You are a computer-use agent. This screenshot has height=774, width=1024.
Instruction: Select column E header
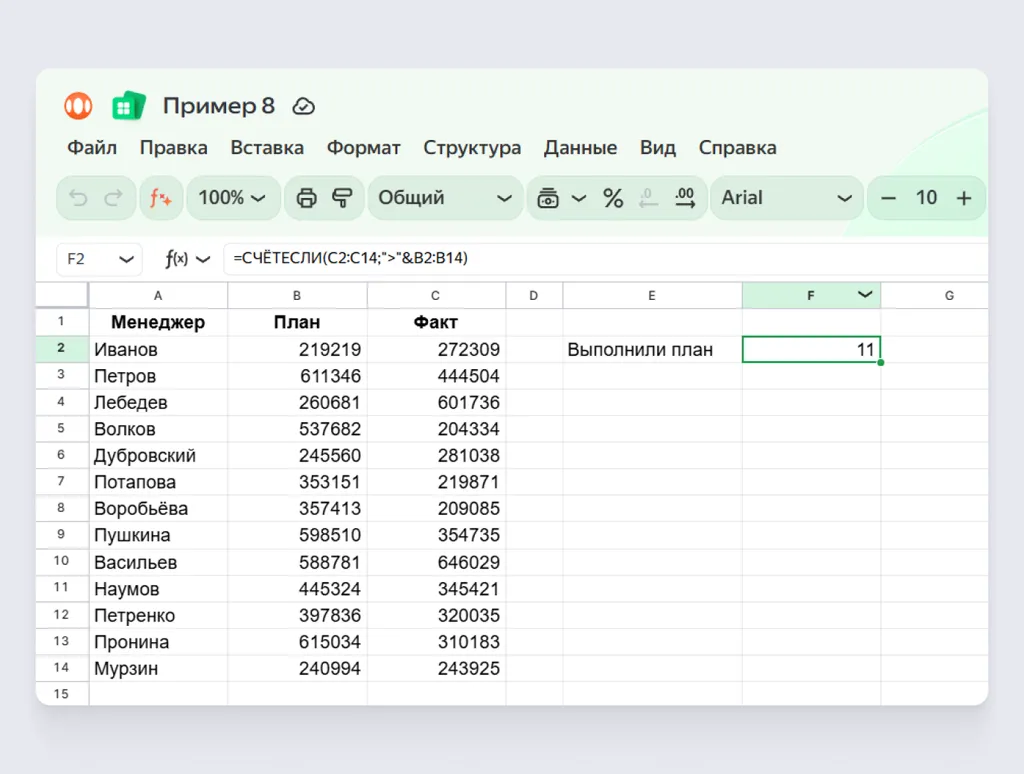click(652, 295)
